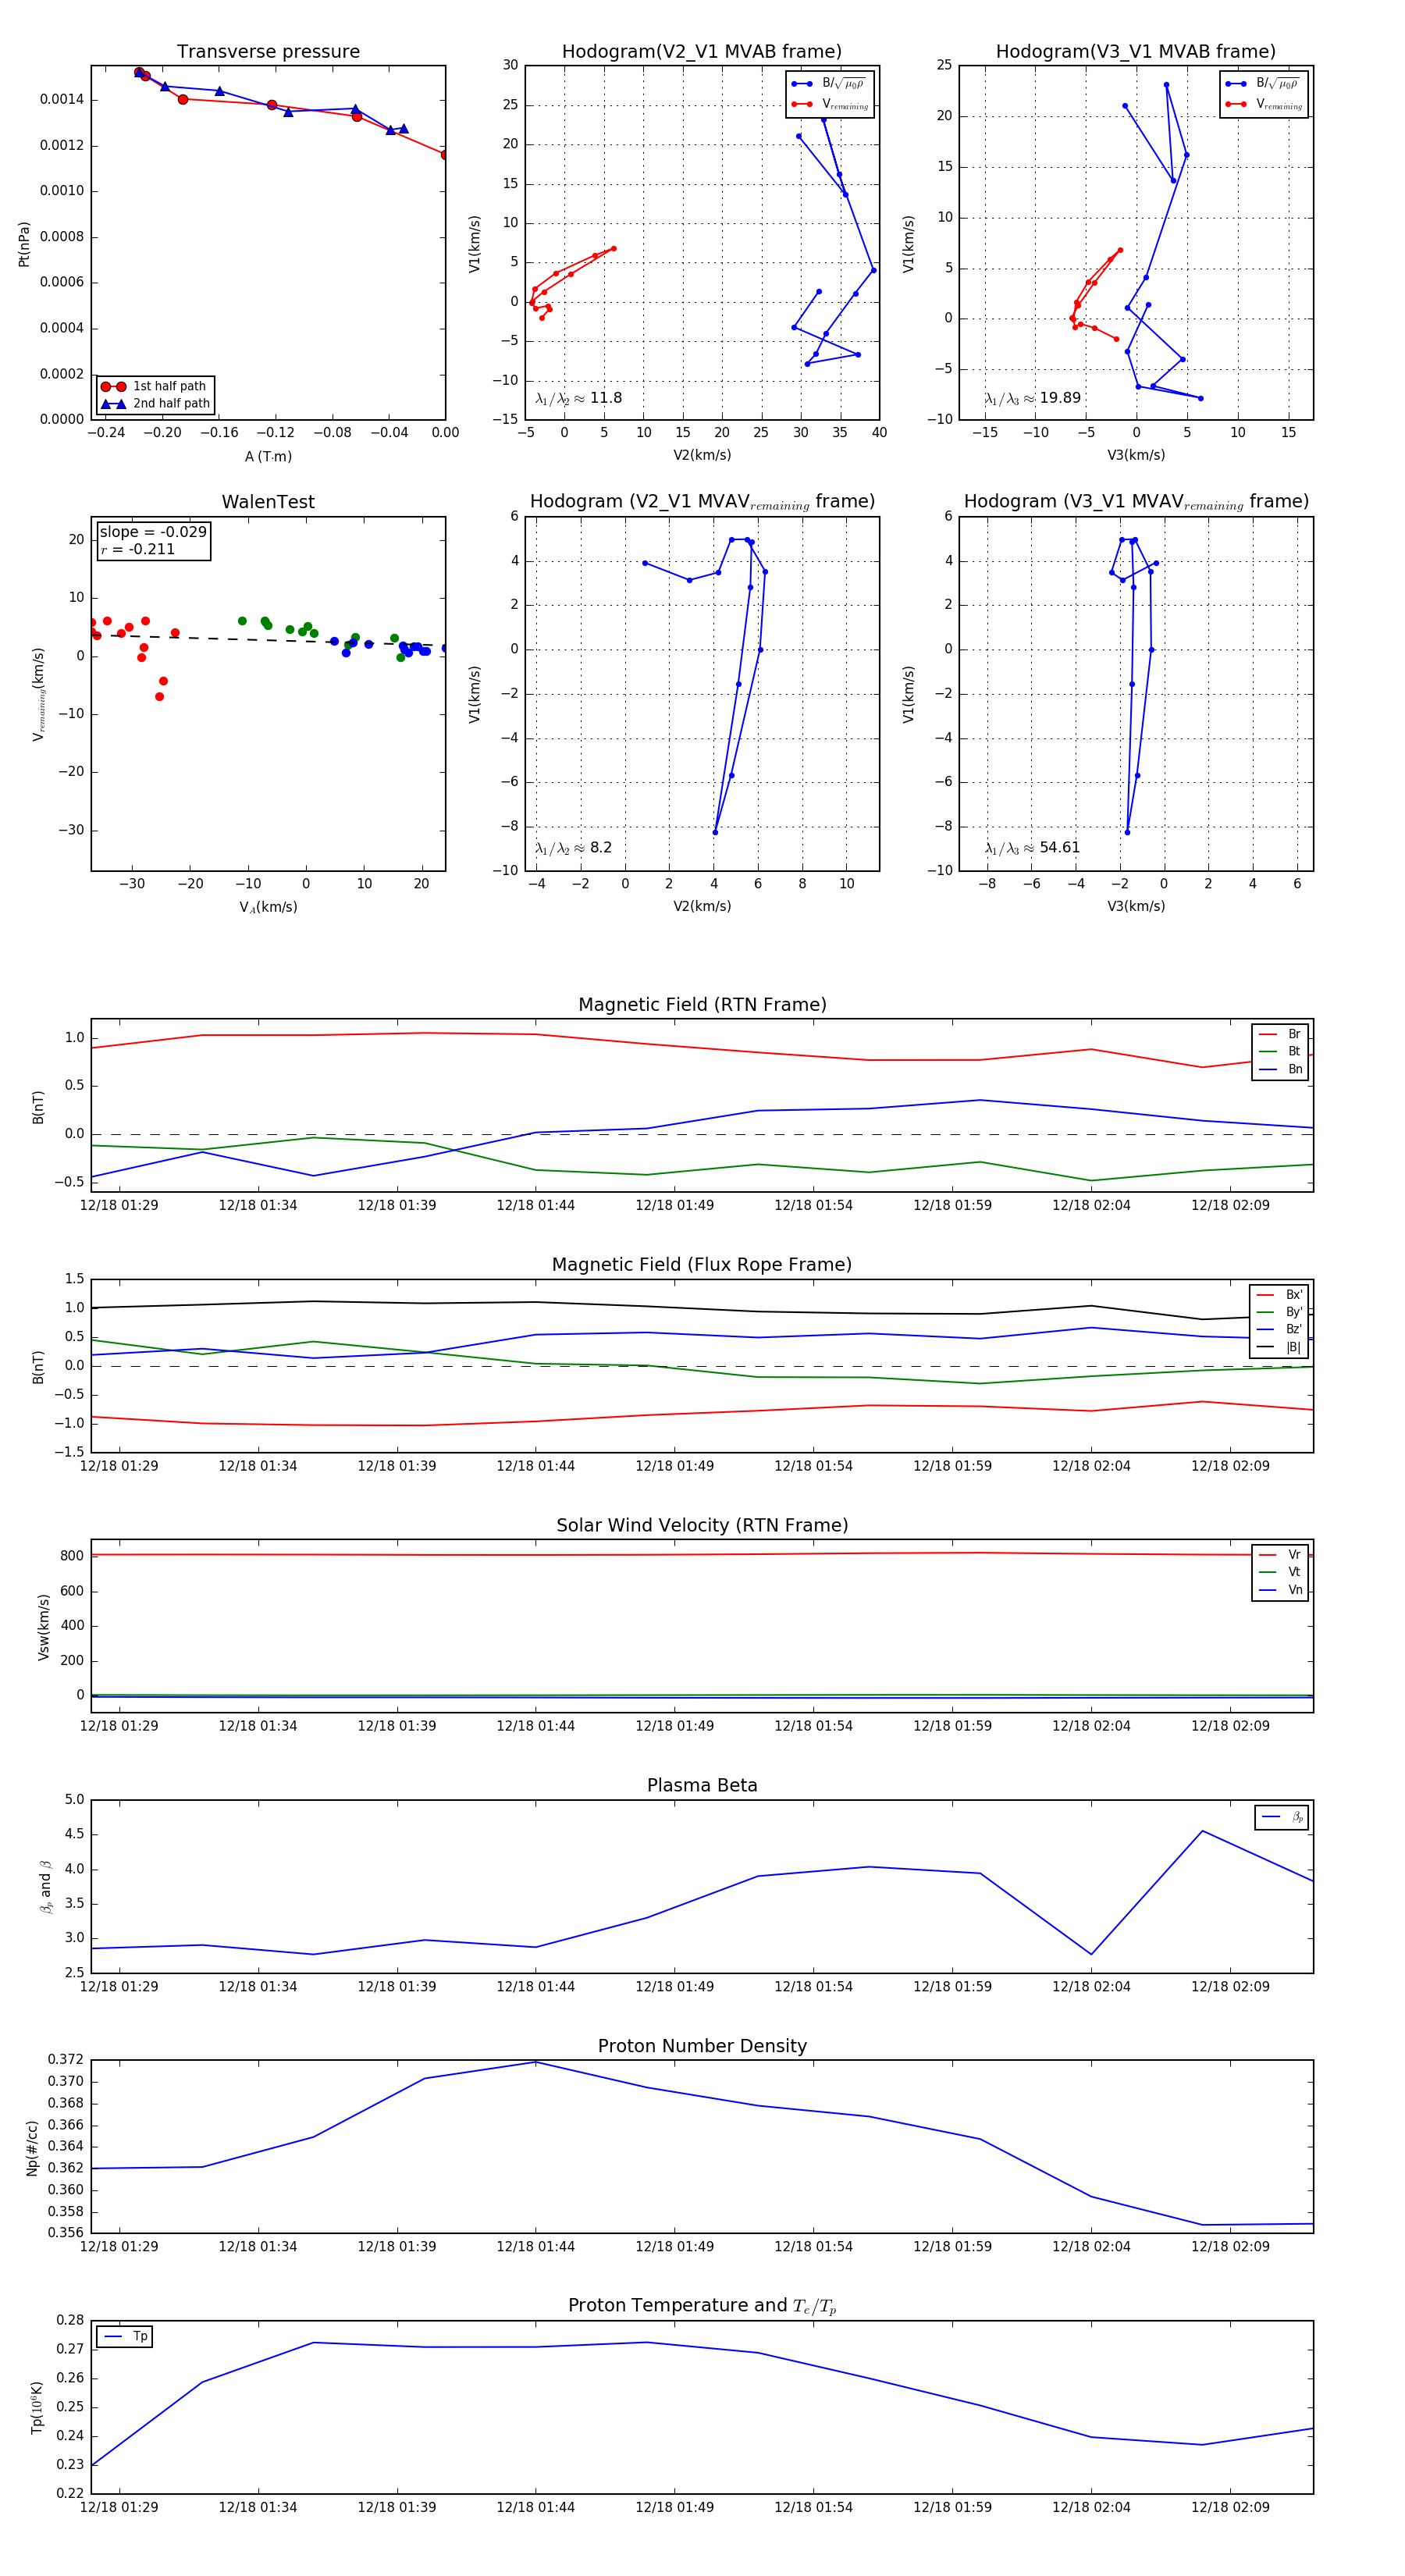
Task: Click the βp legend in Plasma Beta plot
Action: pos(1282,1817)
